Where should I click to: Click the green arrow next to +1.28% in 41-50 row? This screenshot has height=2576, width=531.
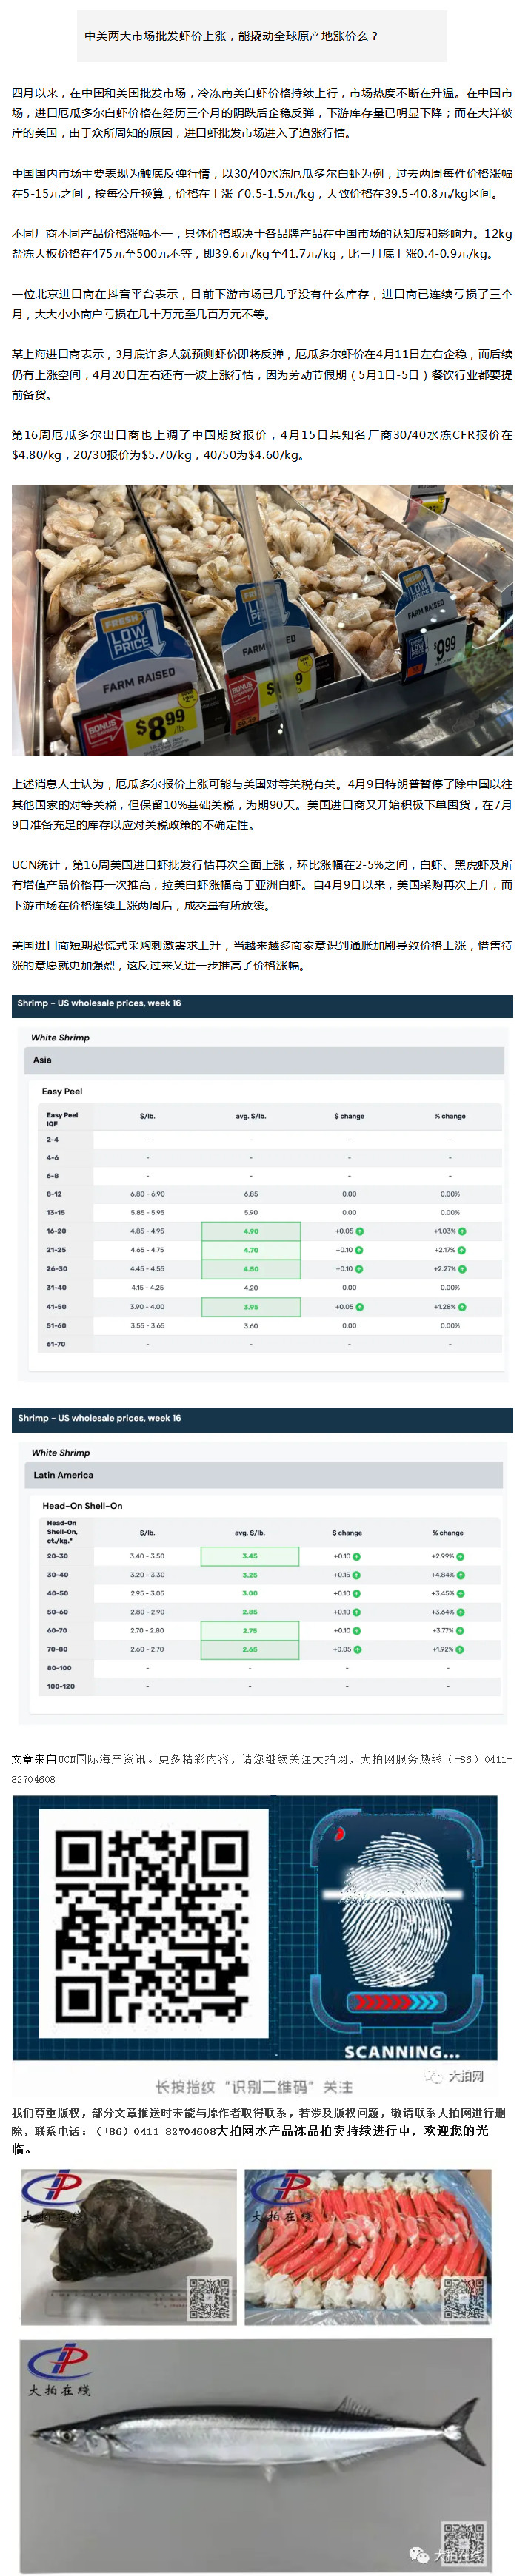tap(462, 1306)
